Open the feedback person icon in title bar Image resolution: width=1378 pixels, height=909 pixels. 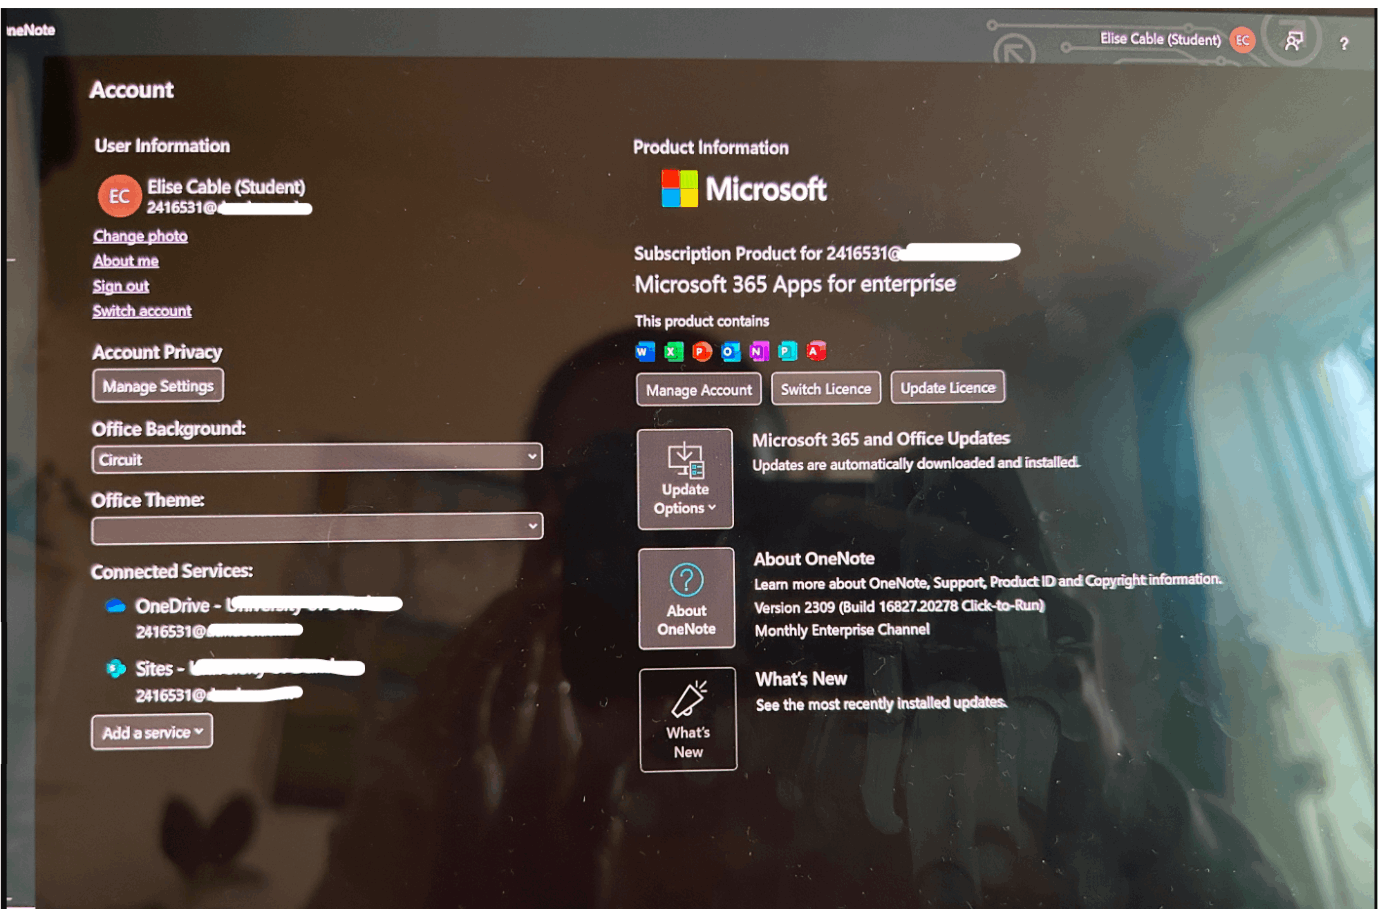(1294, 40)
